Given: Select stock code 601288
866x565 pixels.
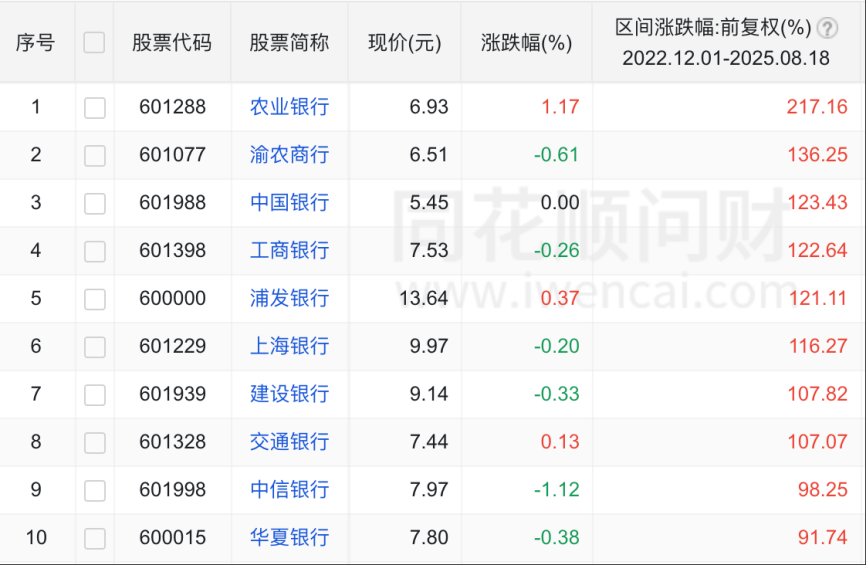Looking at the screenshot, I should click(x=172, y=107).
